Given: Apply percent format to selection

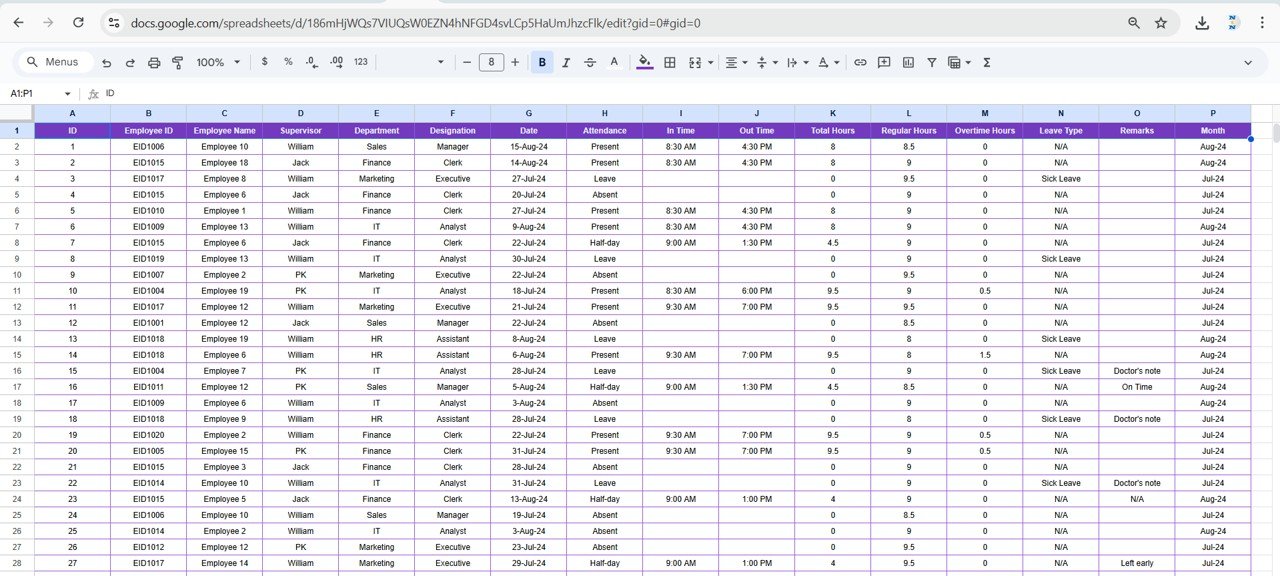Looking at the screenshot, I should [288, 62].
